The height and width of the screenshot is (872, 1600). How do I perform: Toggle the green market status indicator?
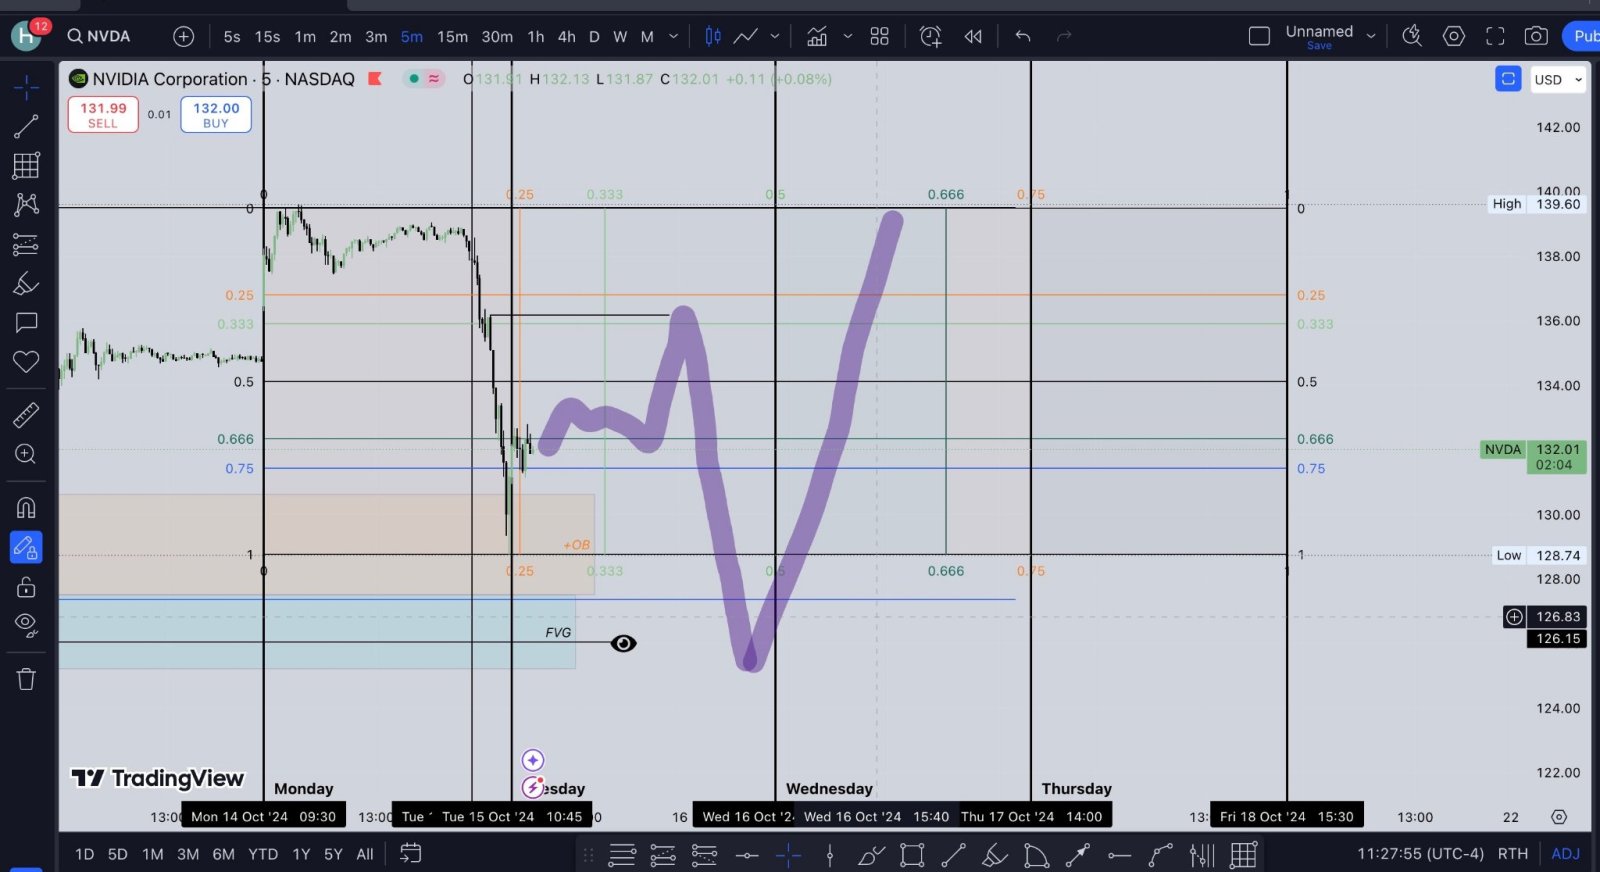point(414,78)
